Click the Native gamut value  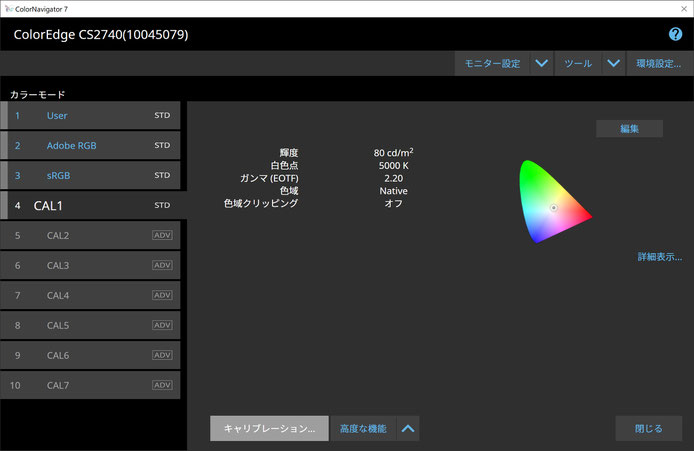point(393,191)
